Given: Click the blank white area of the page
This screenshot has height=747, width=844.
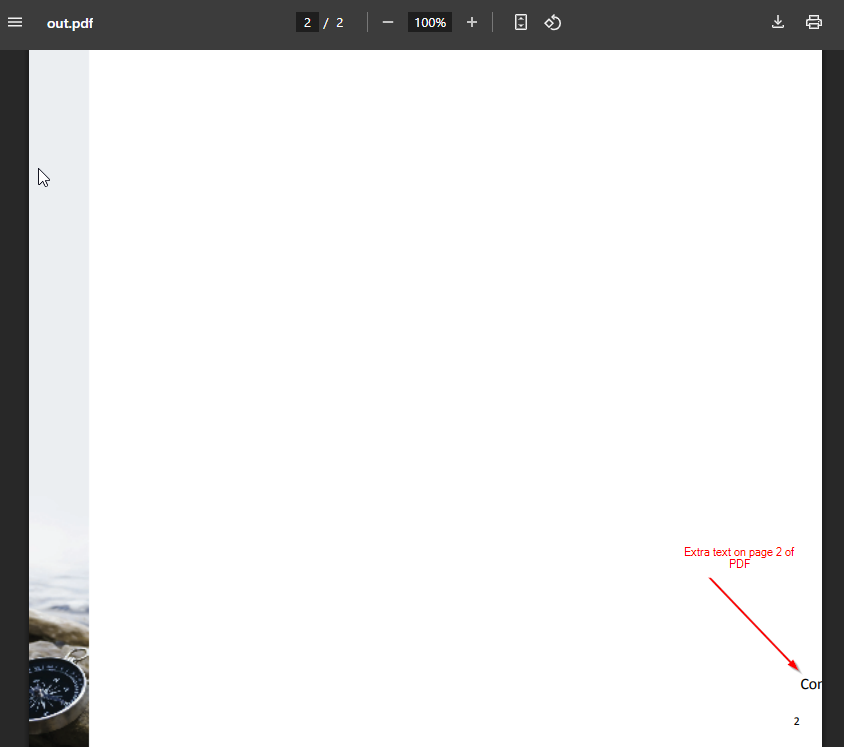Looking at the screenshot, I should [x=450, y=300].
